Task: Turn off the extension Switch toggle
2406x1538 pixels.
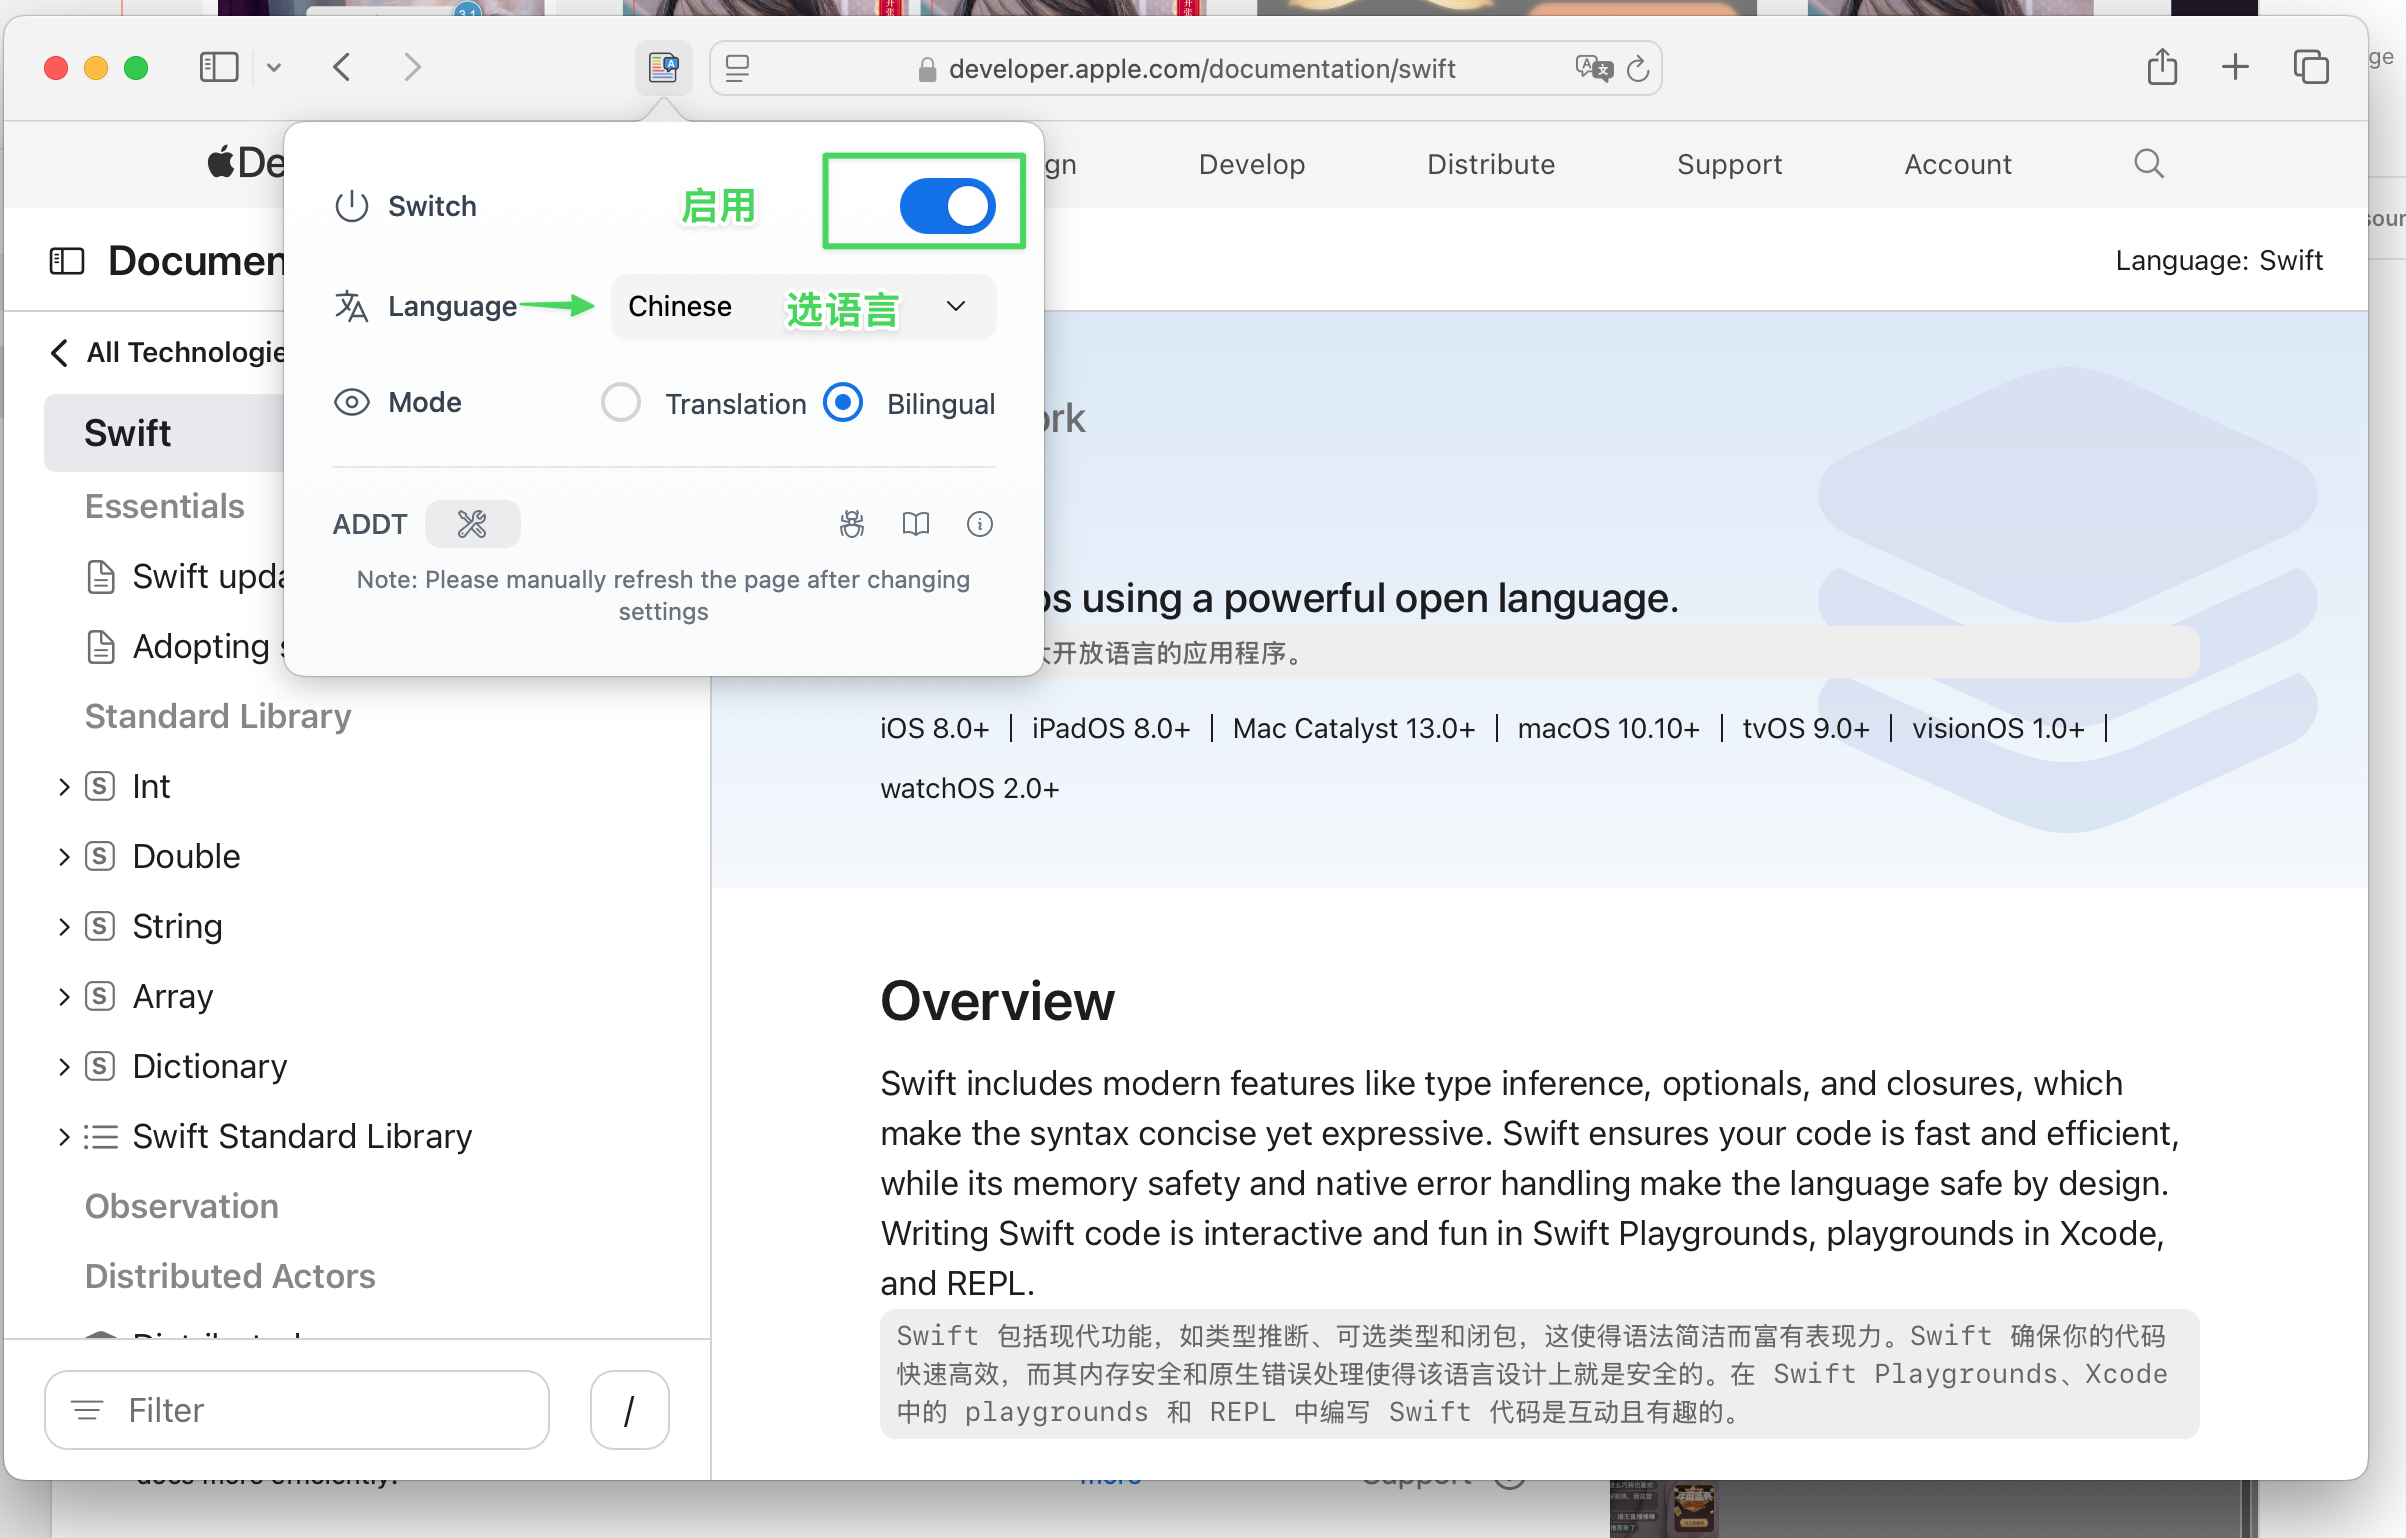Action: 946,206
